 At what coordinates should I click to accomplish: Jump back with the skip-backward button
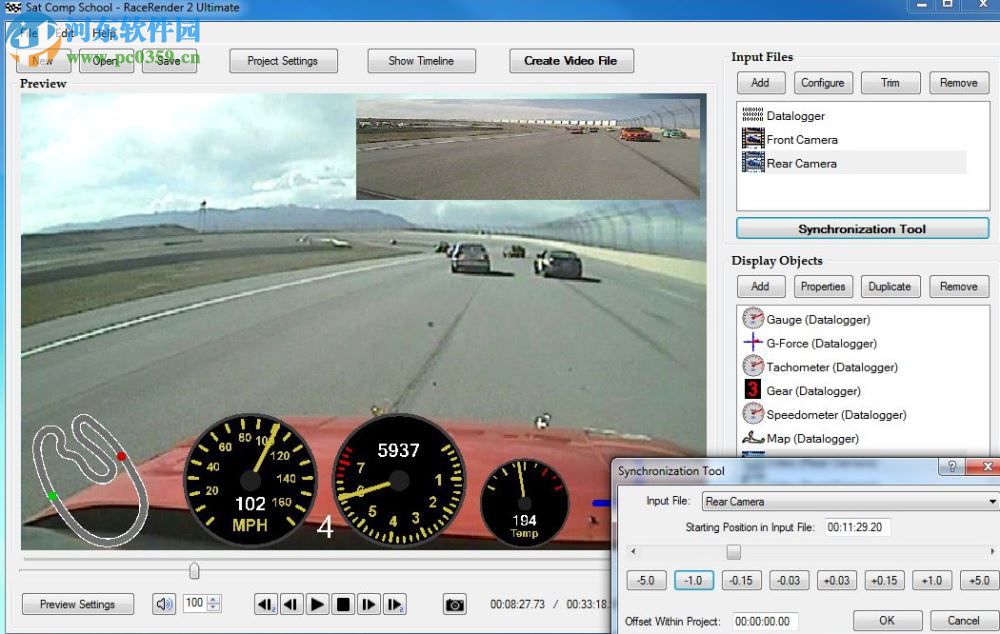pos(265,604)
